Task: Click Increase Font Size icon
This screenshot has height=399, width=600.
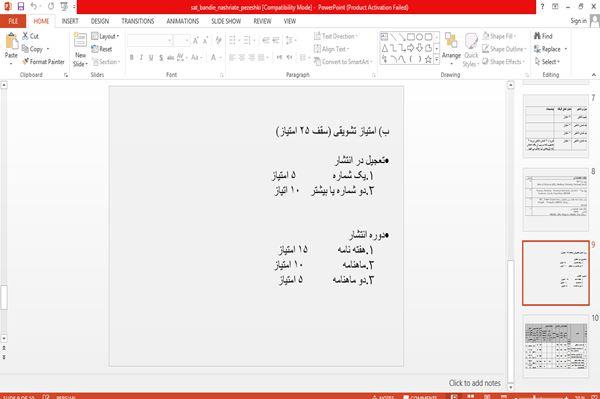Action: [196, 40]
